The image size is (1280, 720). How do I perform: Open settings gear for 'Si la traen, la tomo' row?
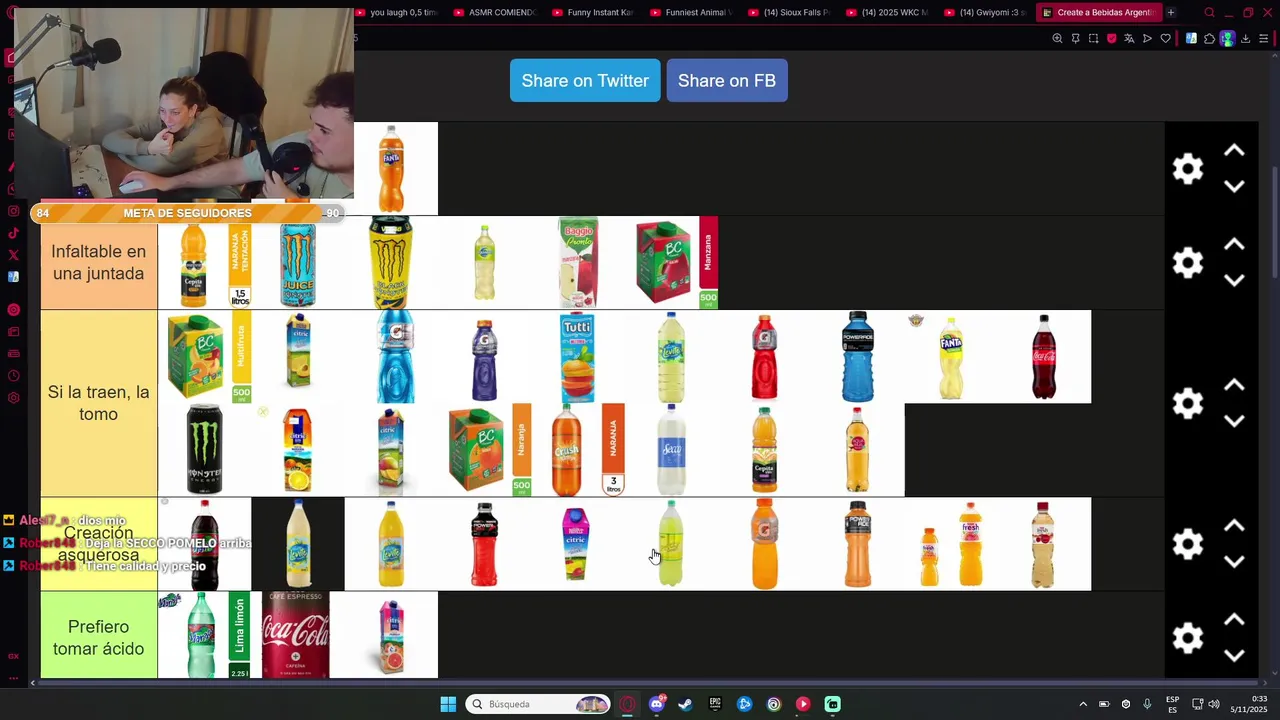click(x=1187, y=404)
